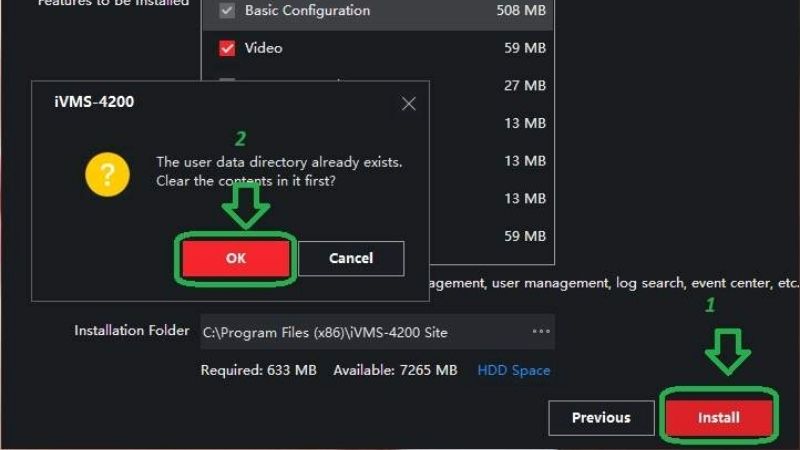Click the green step number 1 annotation
Viewport: 800px width, 450px height.
711,305
